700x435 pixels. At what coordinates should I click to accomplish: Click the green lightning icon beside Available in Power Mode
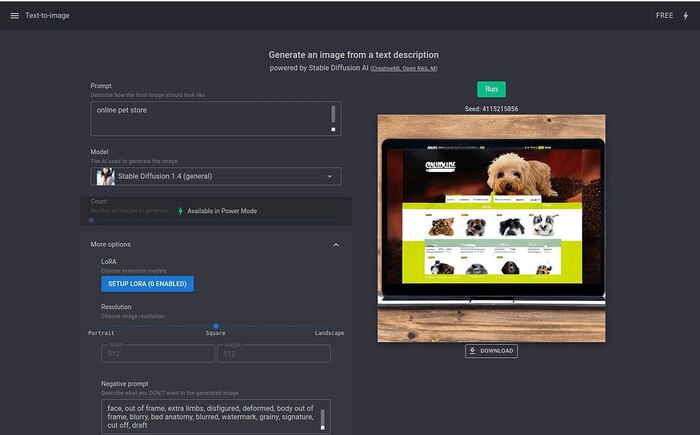click(181, 211)
